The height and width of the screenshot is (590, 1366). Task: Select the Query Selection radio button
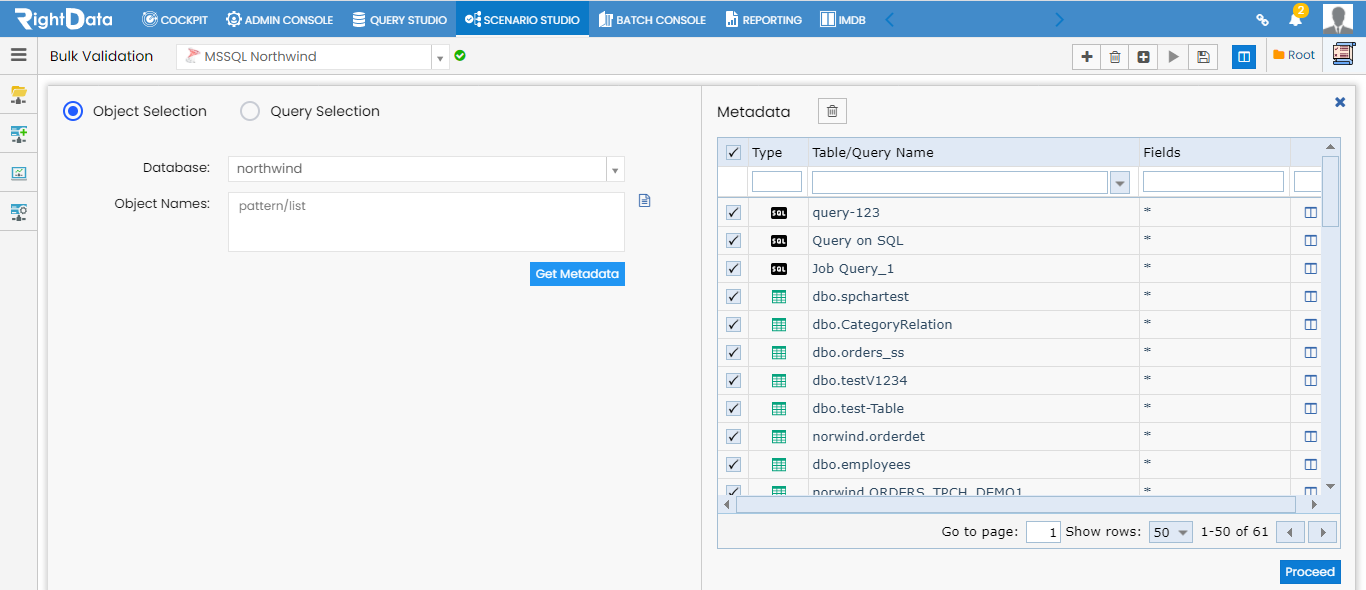250,111
